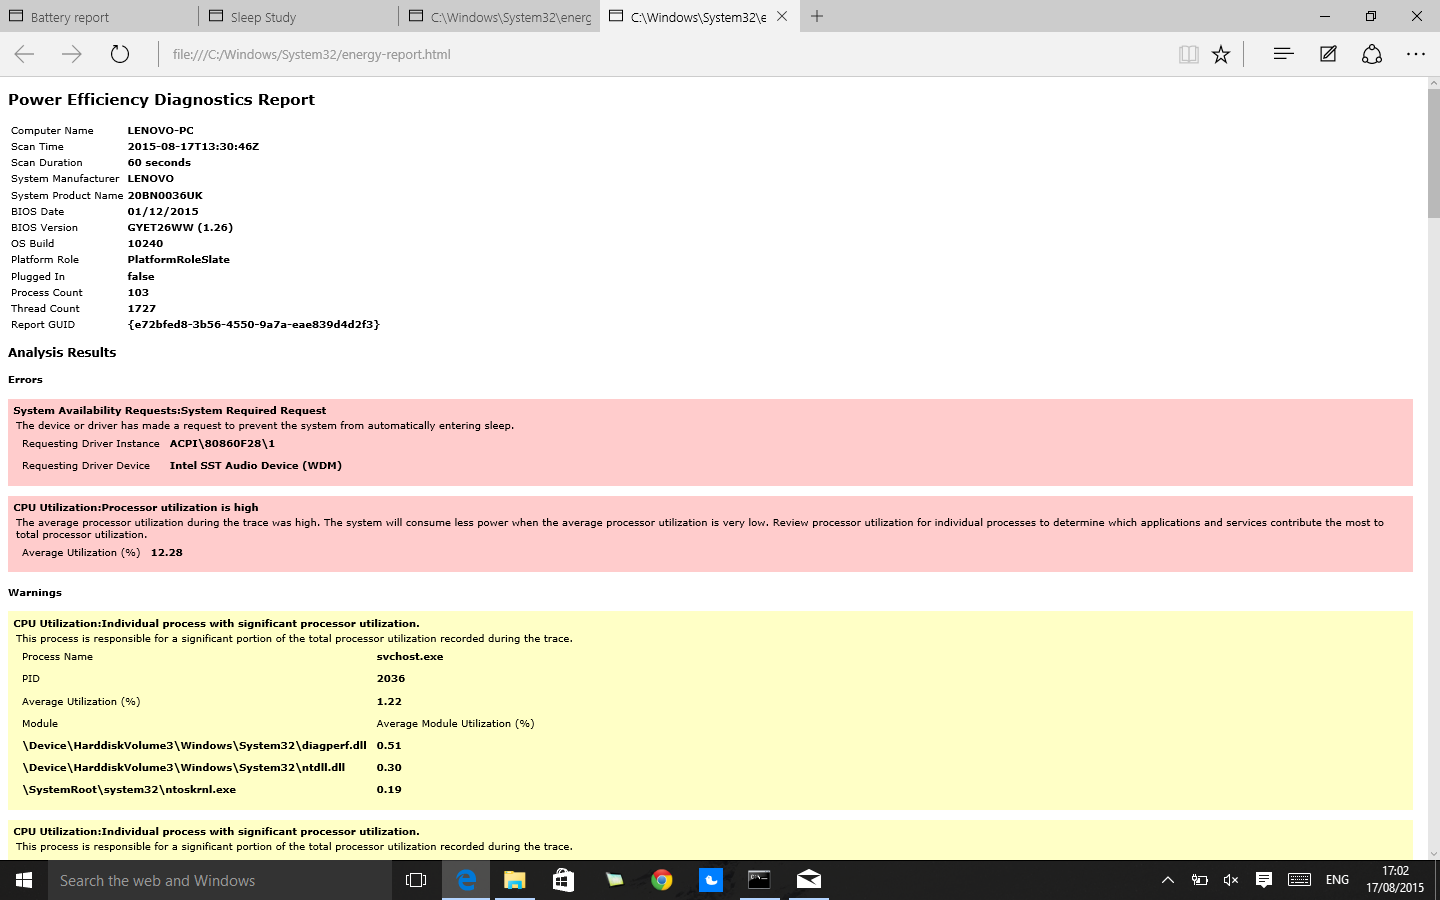Click scan time 2015-08-17T13:30:46Z

click(x=193, y=146)
